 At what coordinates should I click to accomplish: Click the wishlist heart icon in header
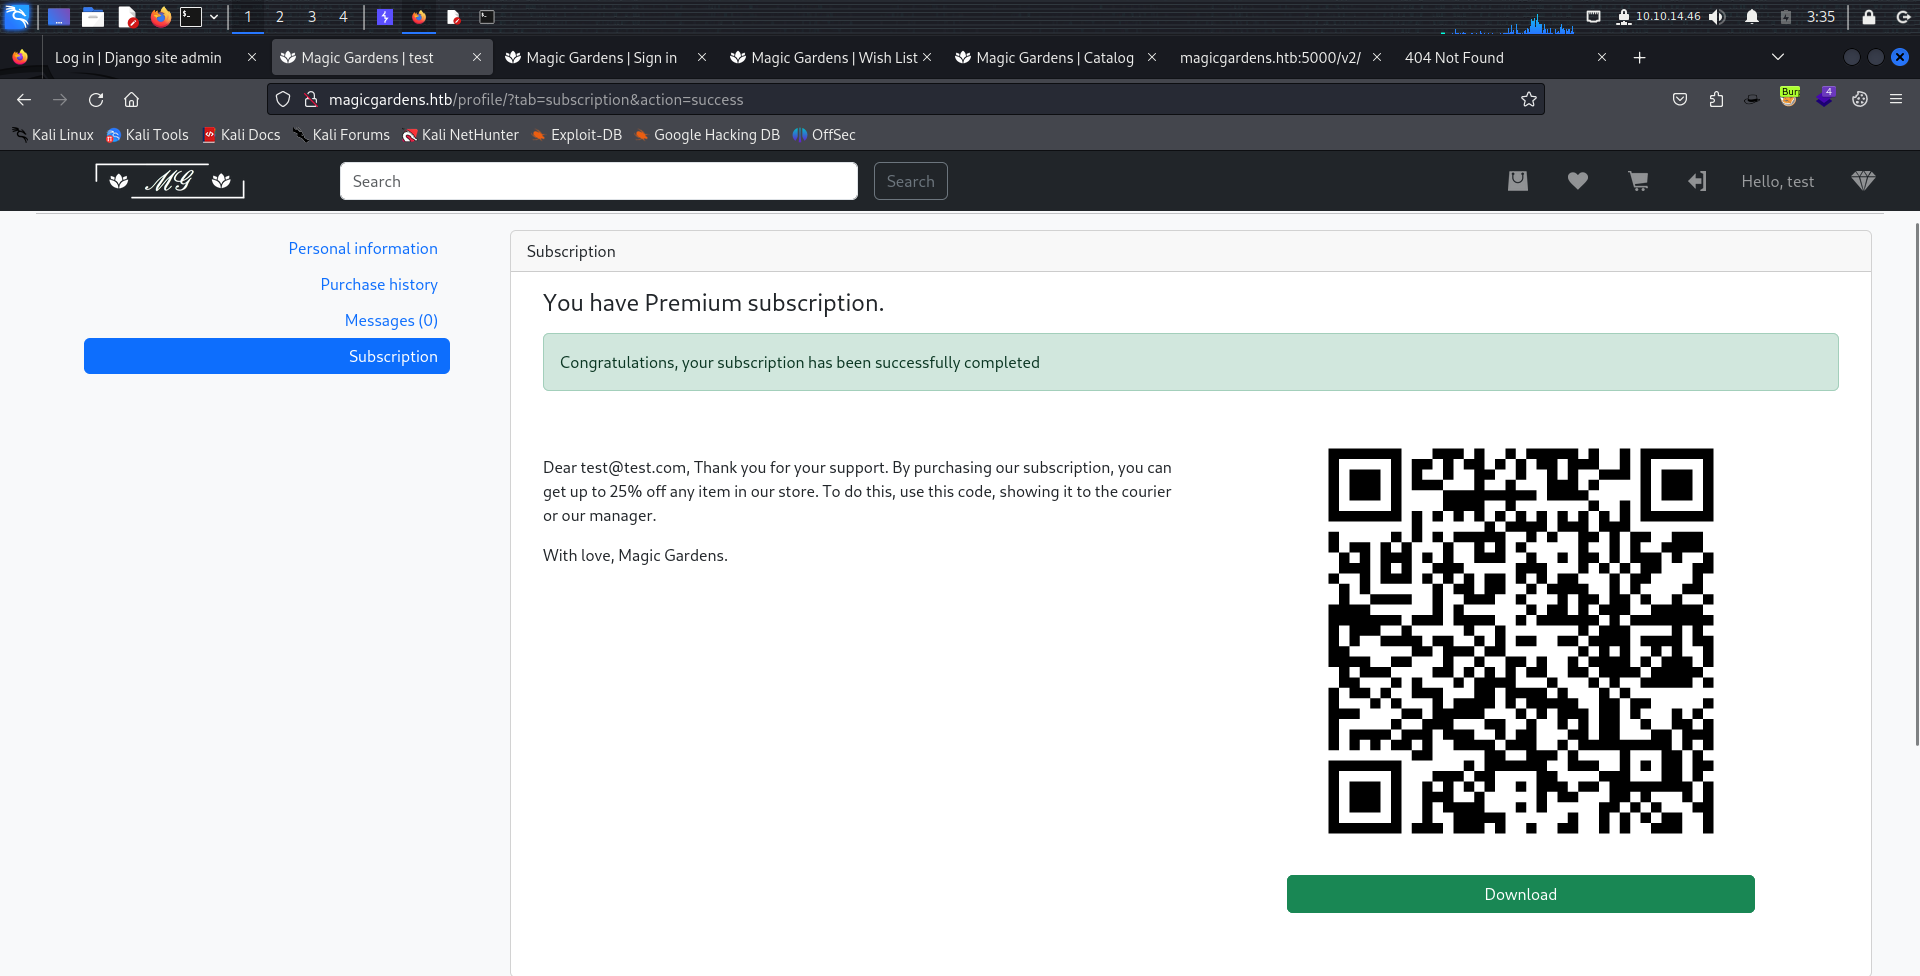click(x=1577, y=181)
